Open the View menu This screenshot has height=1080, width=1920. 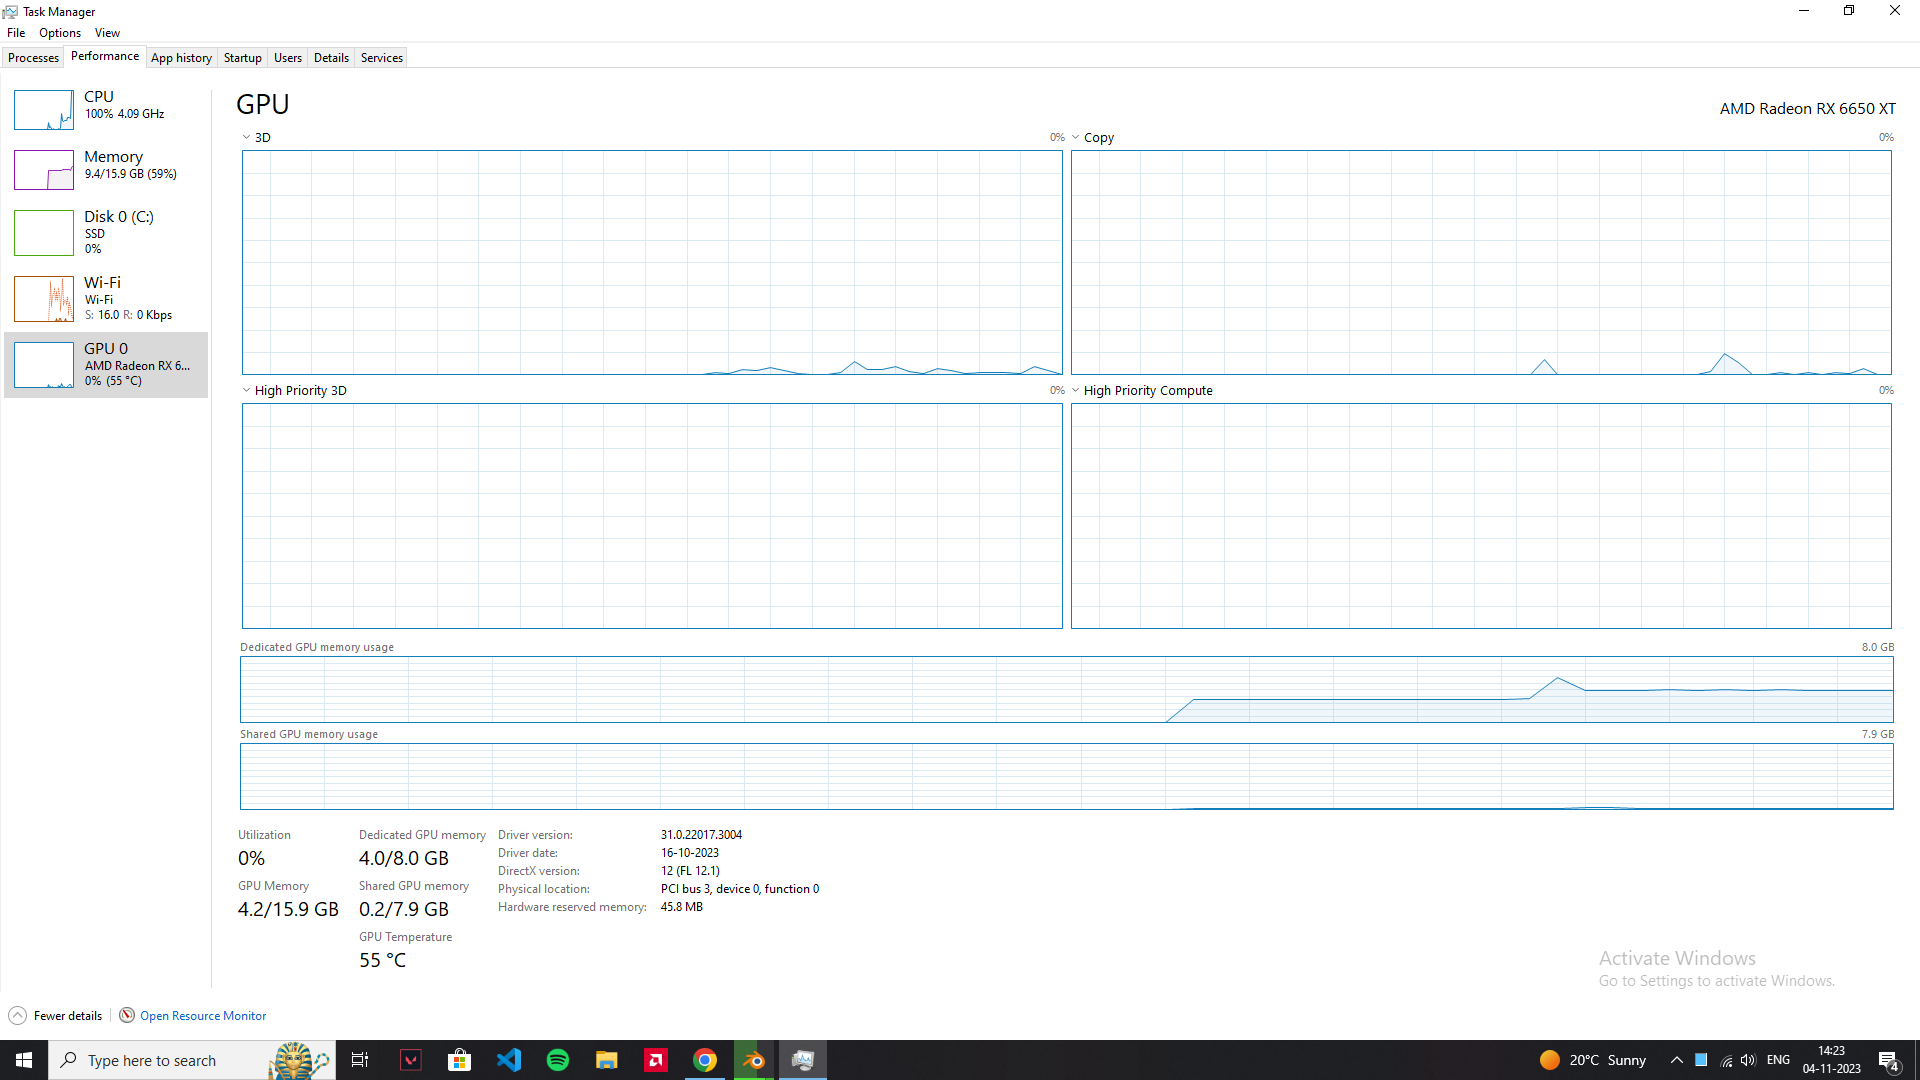pos(107,33)
